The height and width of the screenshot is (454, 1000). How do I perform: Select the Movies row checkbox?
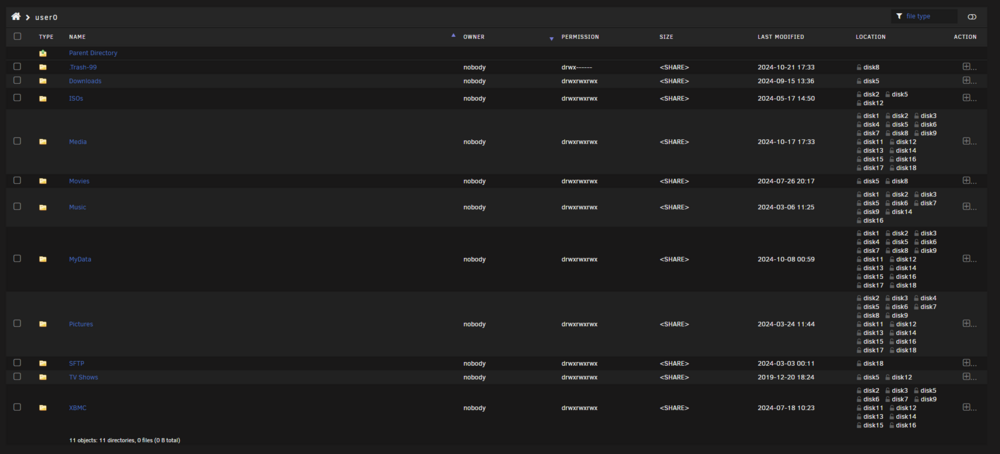[17, 180]
